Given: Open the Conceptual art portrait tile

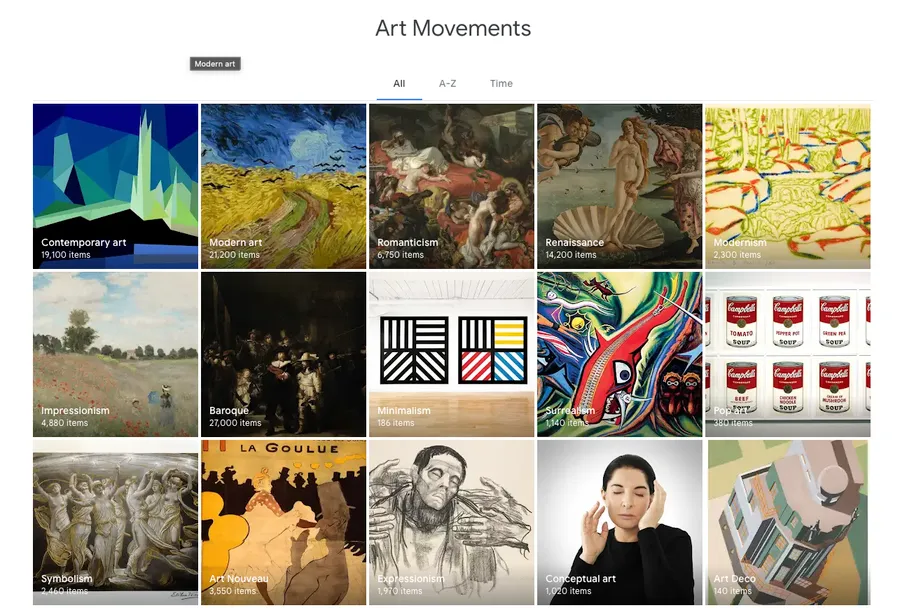Looking at the screenshot, I should pyautogui.click(x=620, y=522).
